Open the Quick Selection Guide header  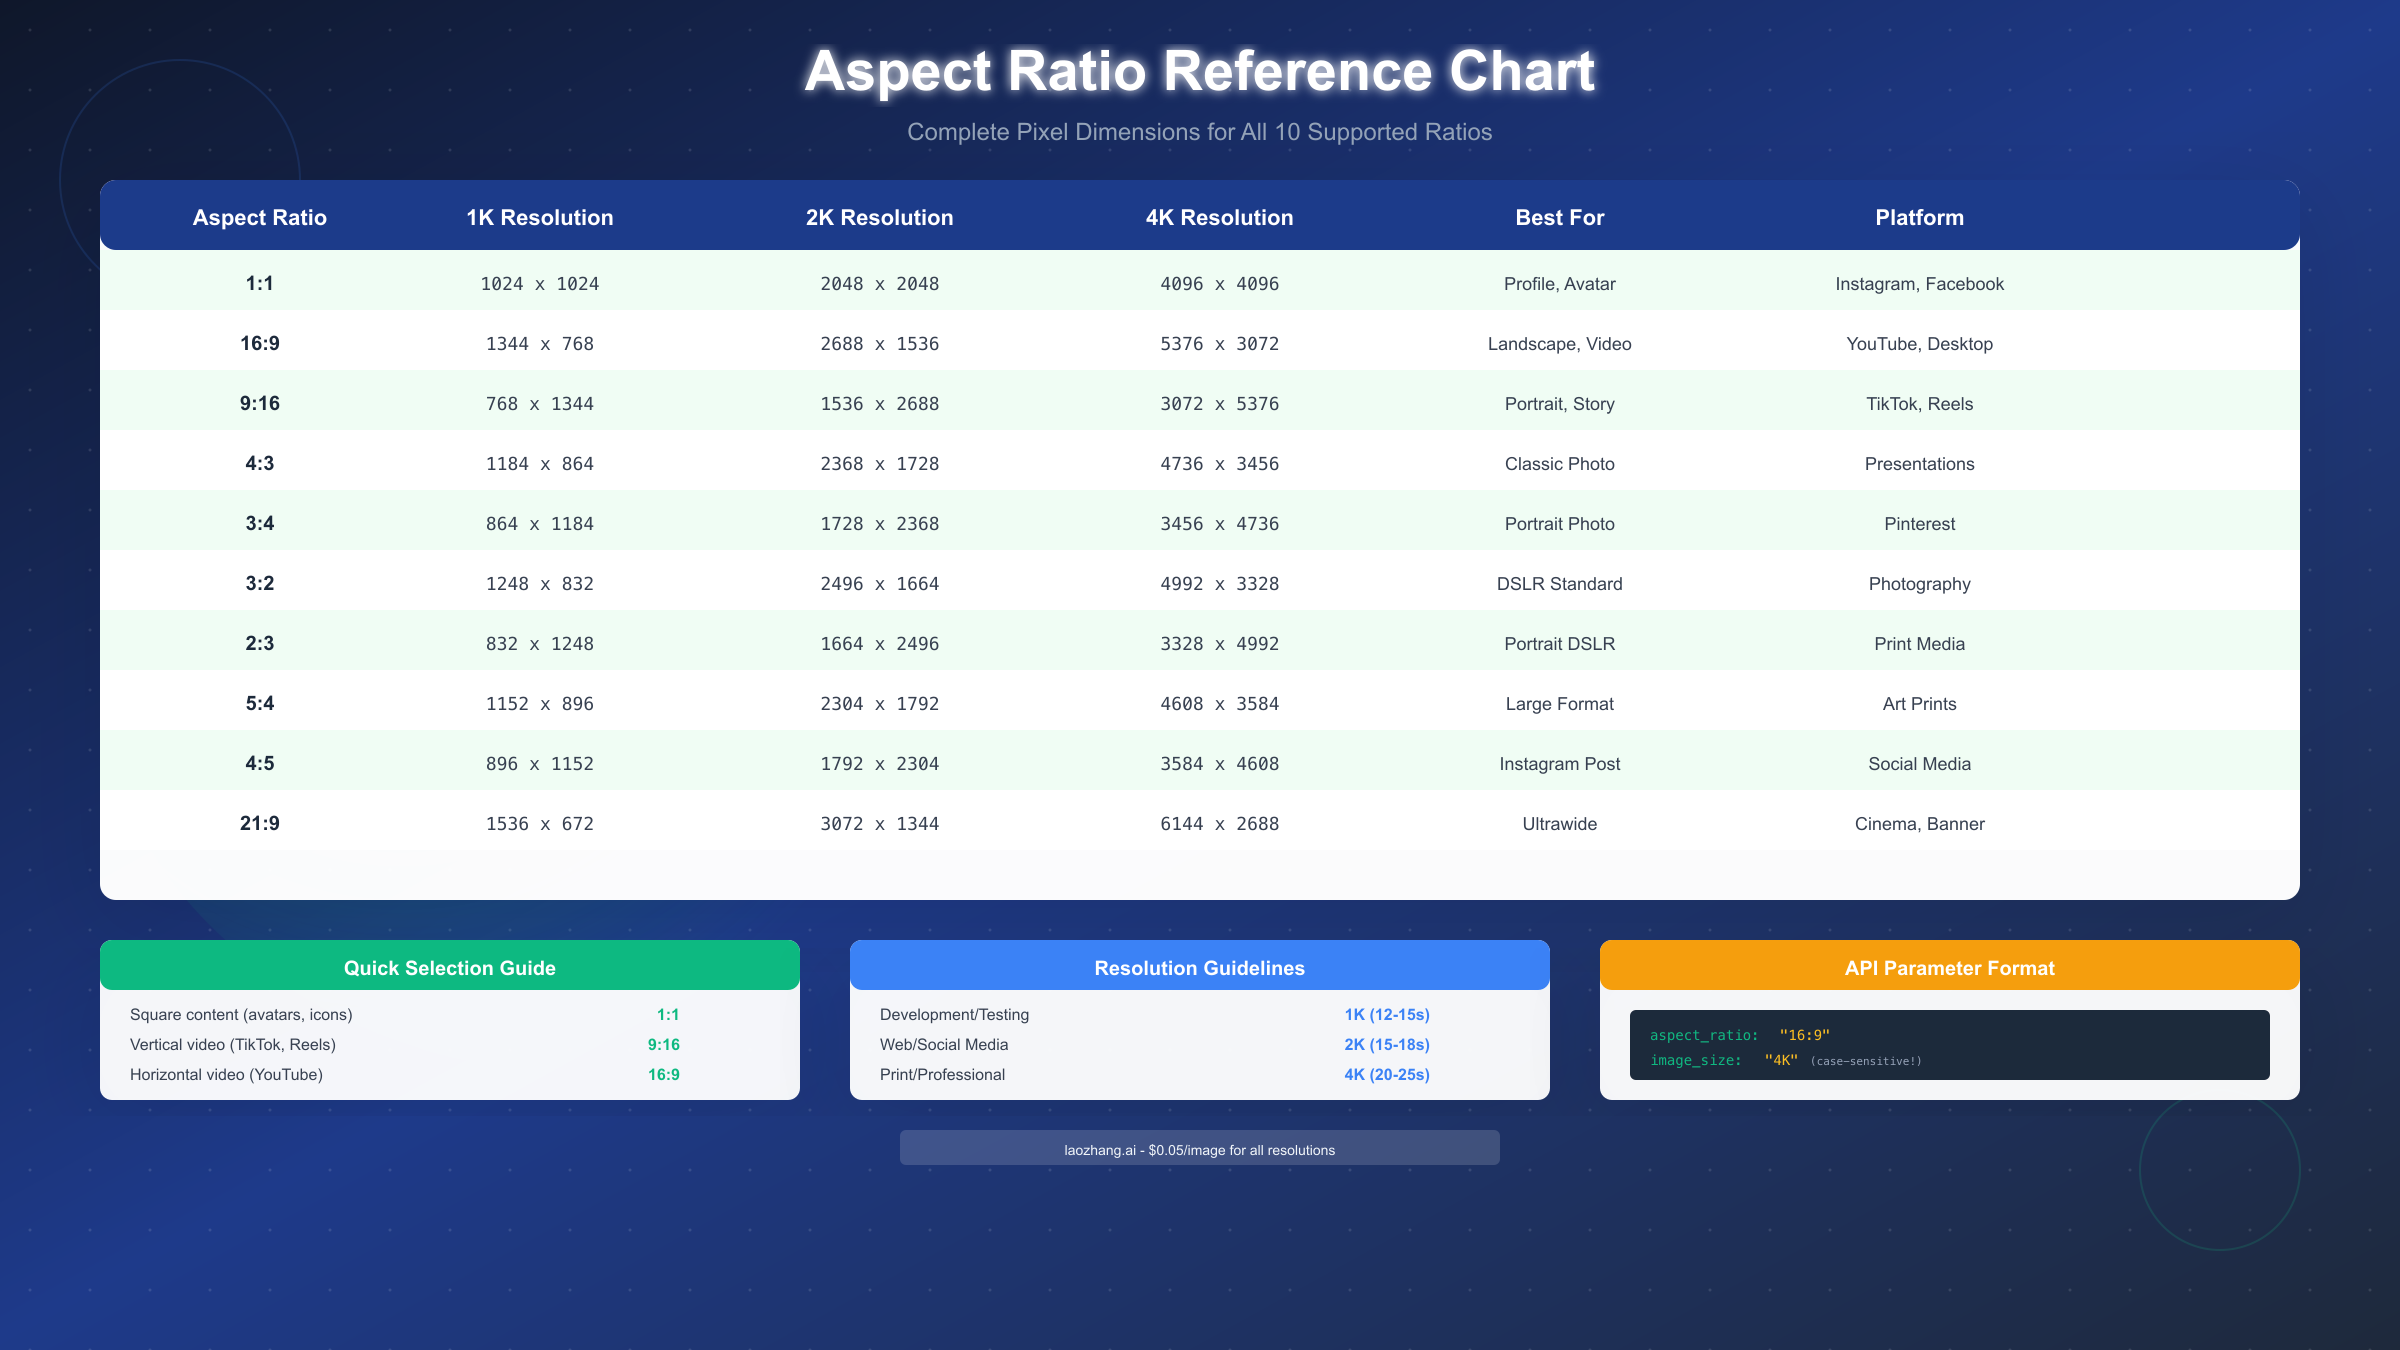point(449,967)
